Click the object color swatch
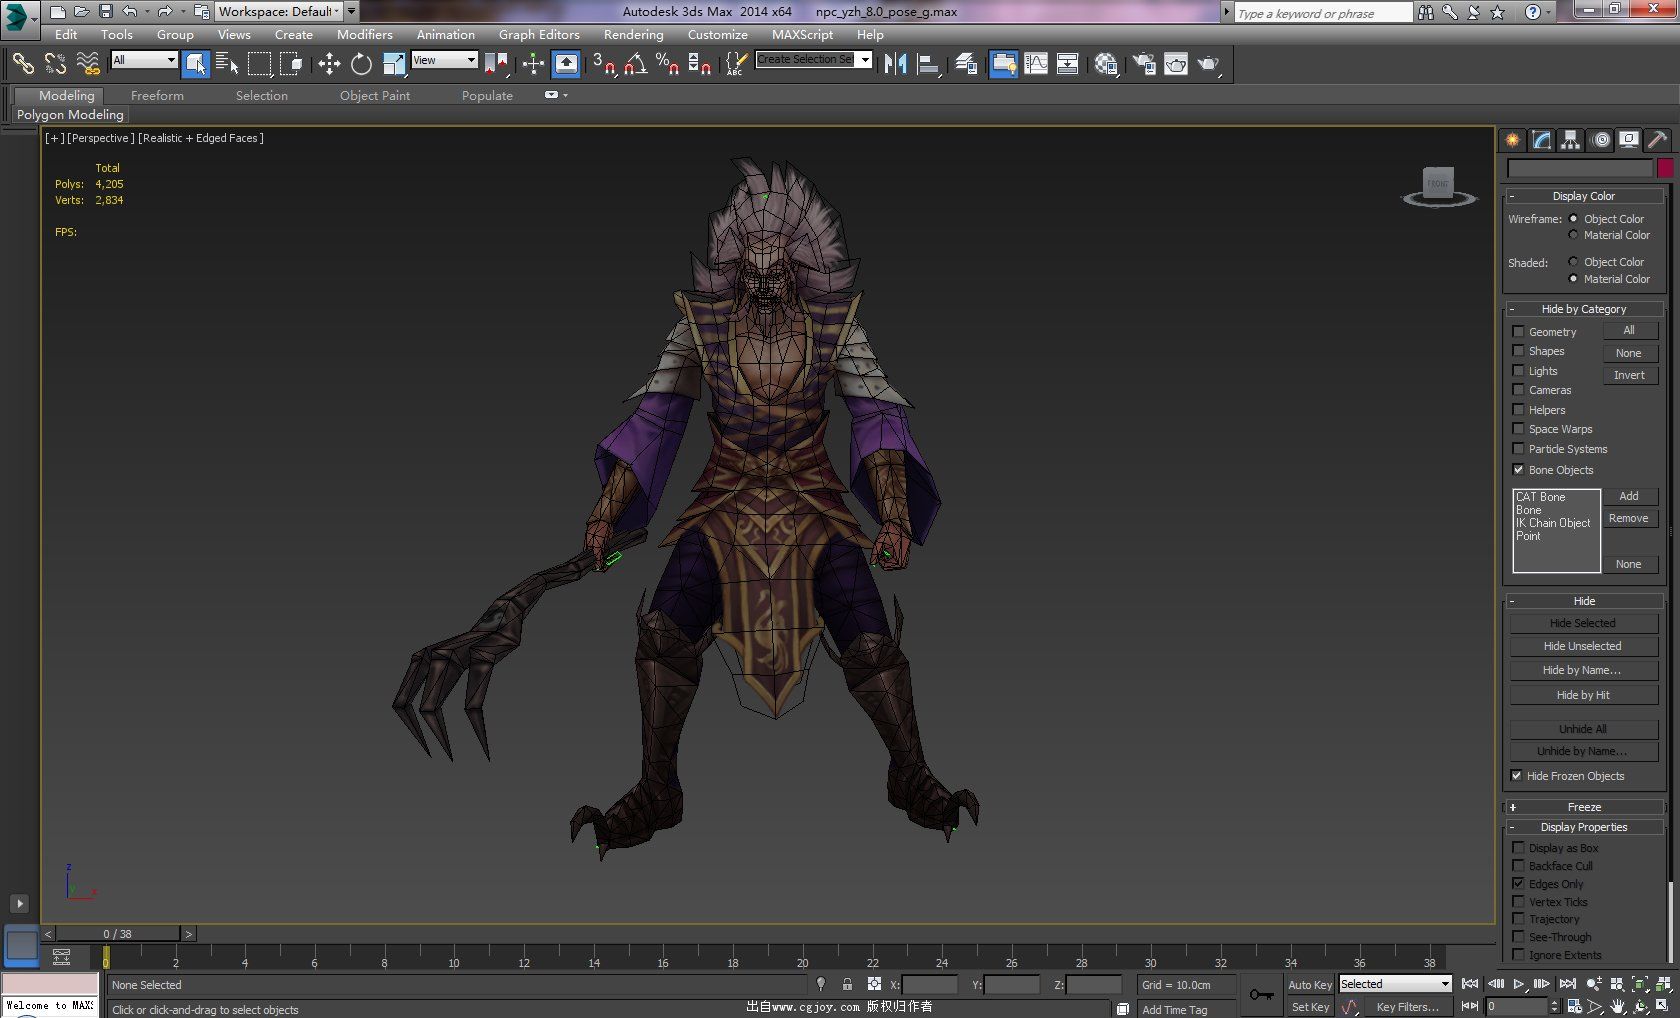Screen dimensions: 1680x1018 click(x=1665, y=168)
